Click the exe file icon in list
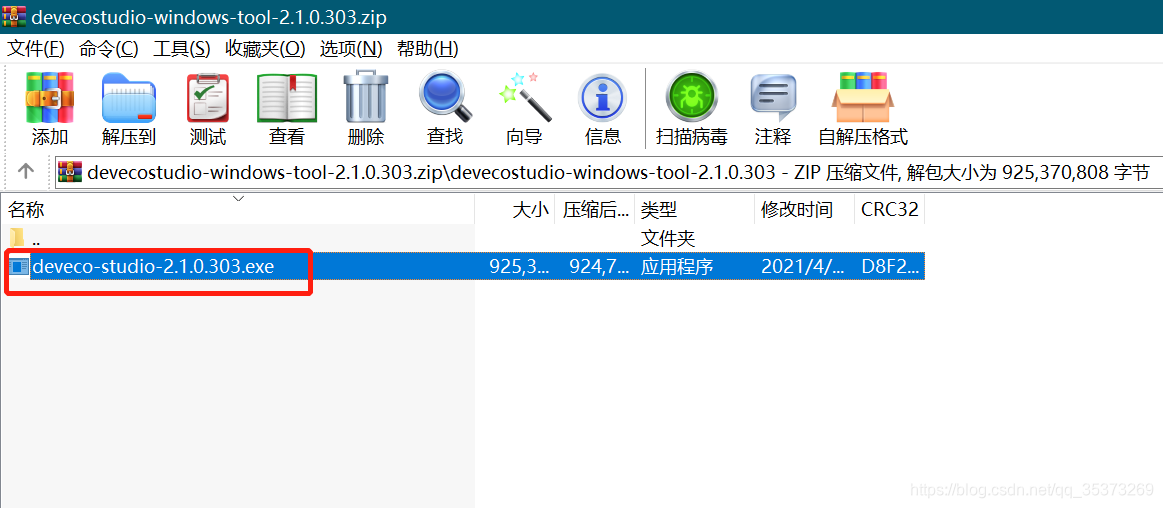 pyautogui.click(x=19, y=266)
